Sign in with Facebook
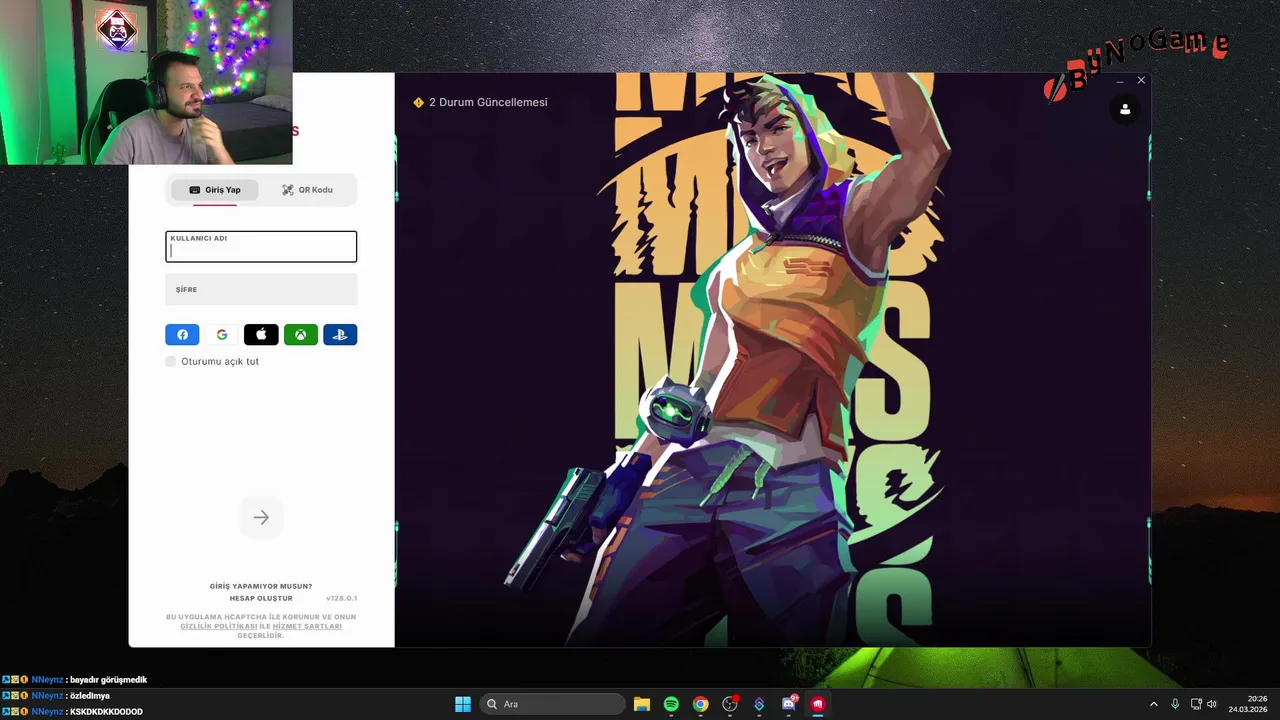The image size is (1280, 720). point(182,335)
